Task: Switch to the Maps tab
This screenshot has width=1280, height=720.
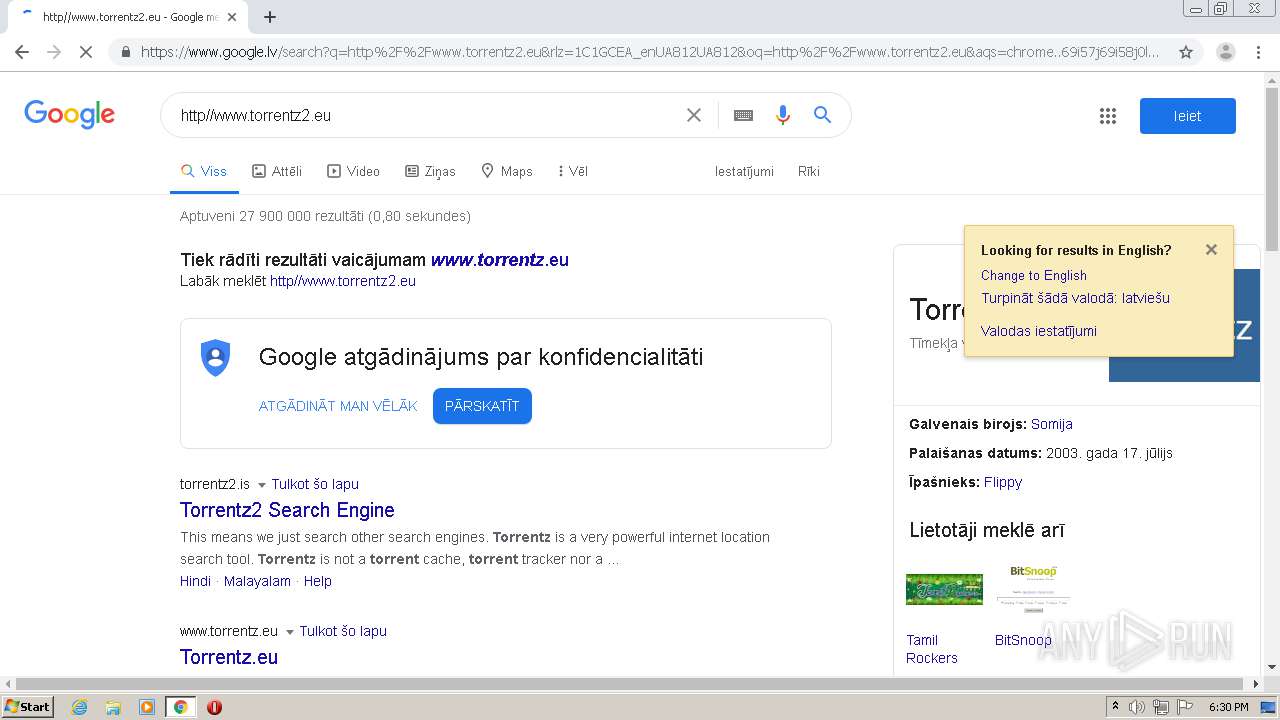Action: 506,171
